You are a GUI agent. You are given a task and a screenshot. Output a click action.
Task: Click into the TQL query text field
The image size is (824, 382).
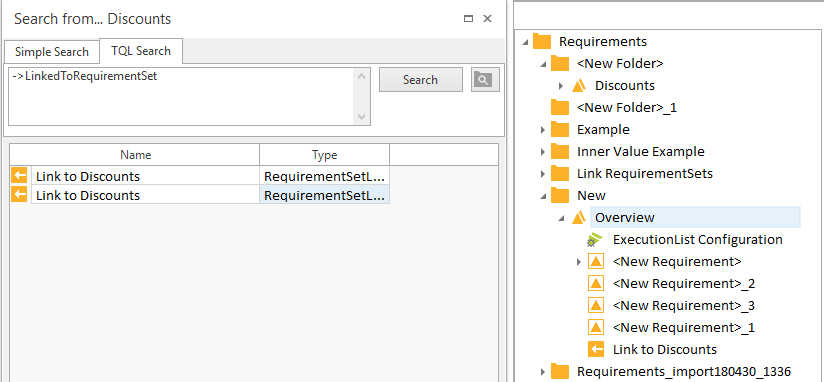182,96
